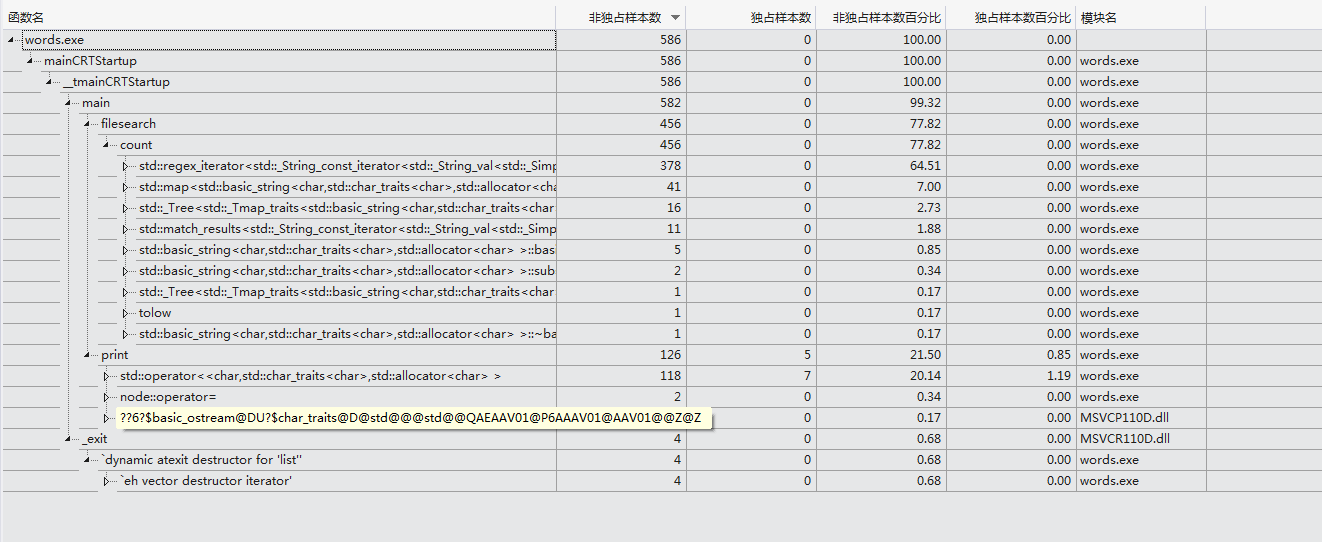Sort by 非独占样本数百分比 column header
Screen dimensions: 1322x542
(x=880, y=18)
